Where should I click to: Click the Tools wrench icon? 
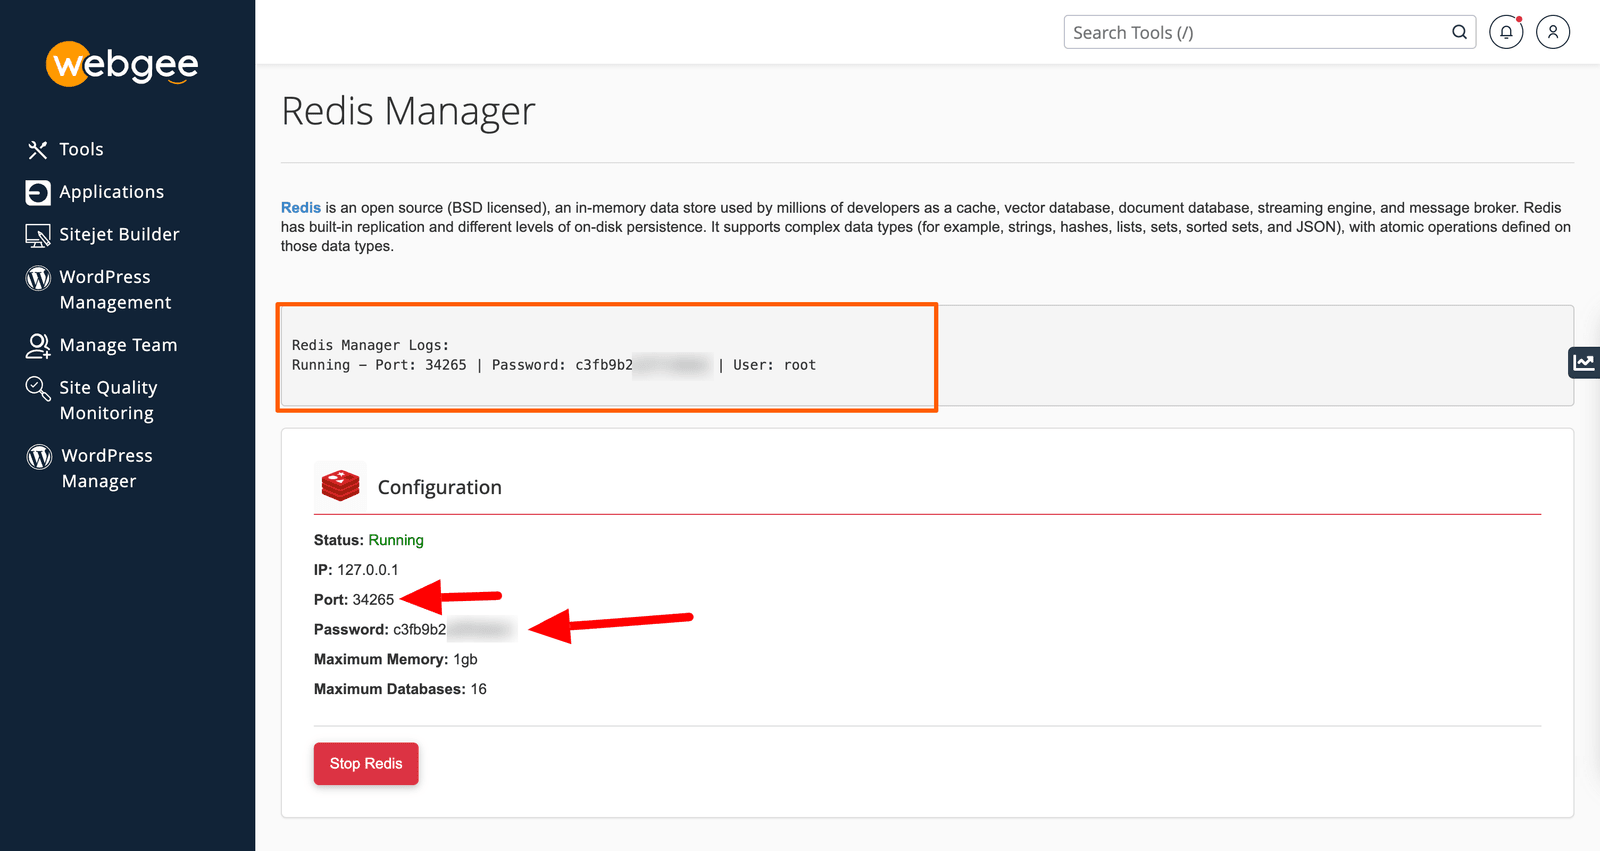[x=38, y=150]
